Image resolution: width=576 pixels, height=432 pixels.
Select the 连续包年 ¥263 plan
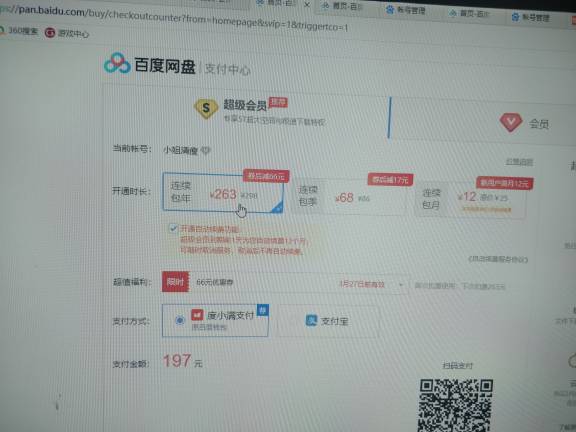pos(223,192)
